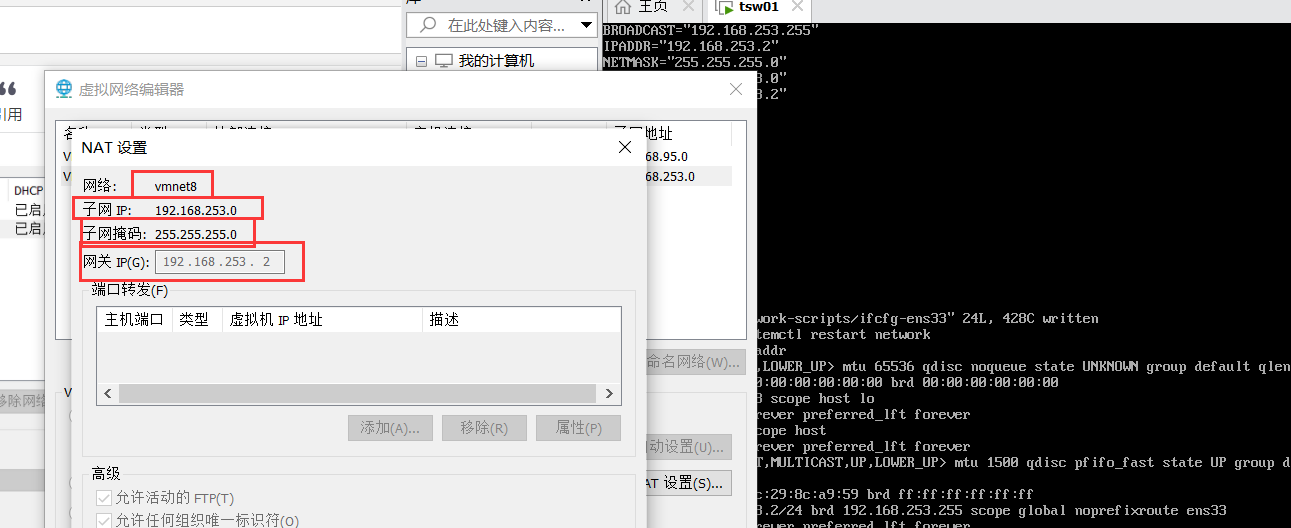Click the 'brd 00:00:00:00:00:00' terminal line
Viewport: 1291px width, 528px height.
(907, 382)
